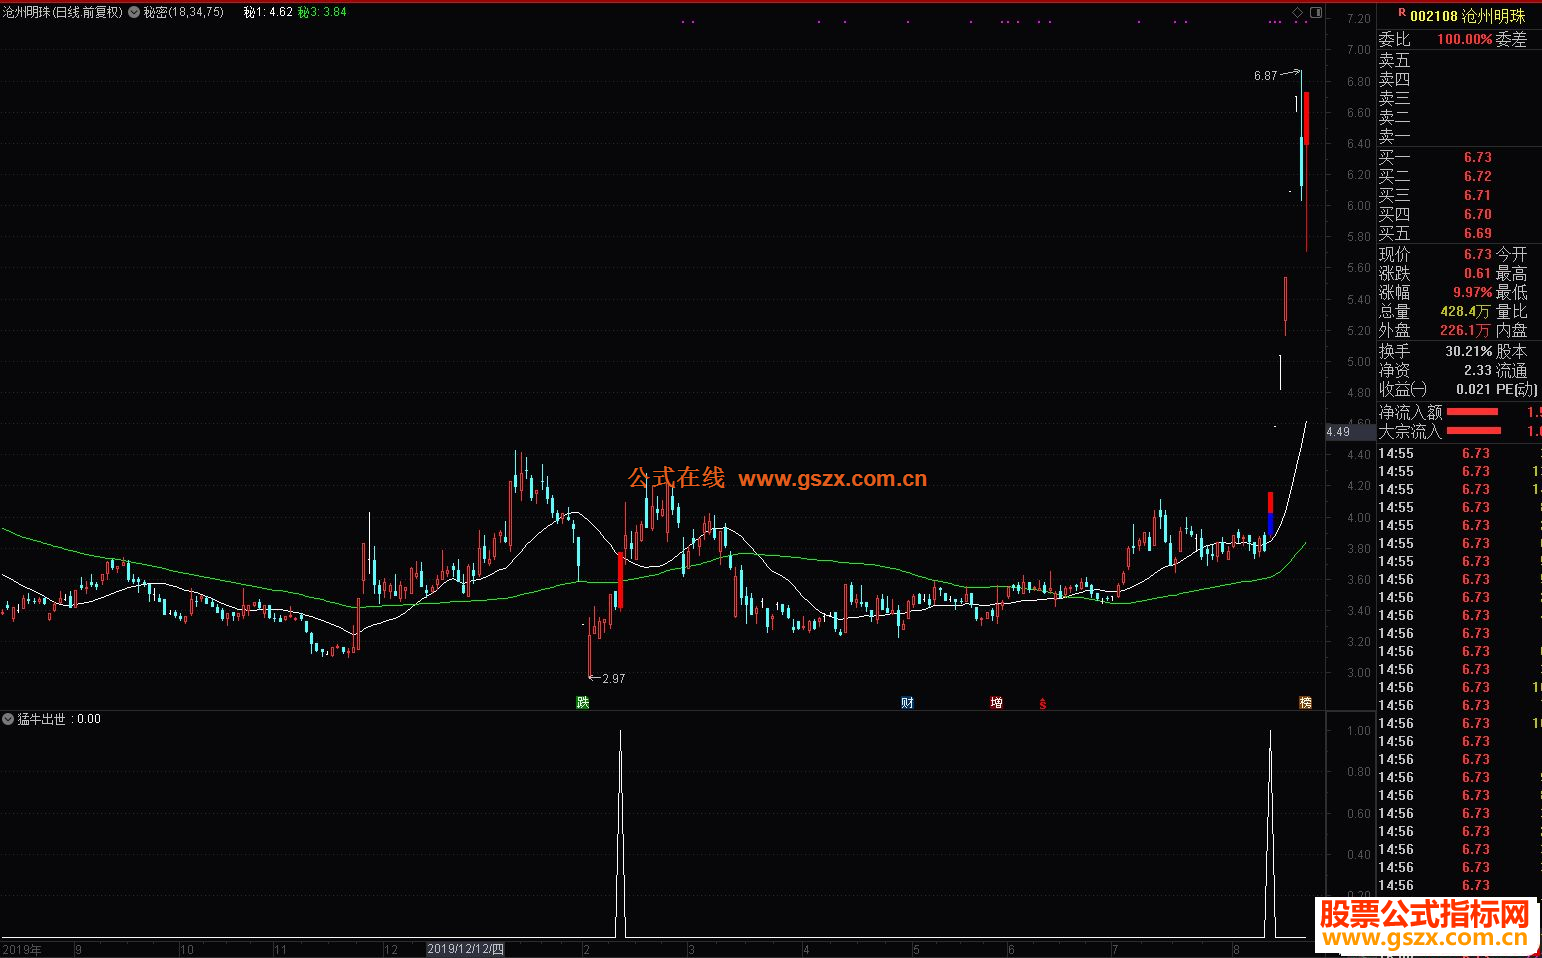This screenshot has height=958, width=1542.
Task: Click the 6.87 high price annotation
Action: point(1265,75)
